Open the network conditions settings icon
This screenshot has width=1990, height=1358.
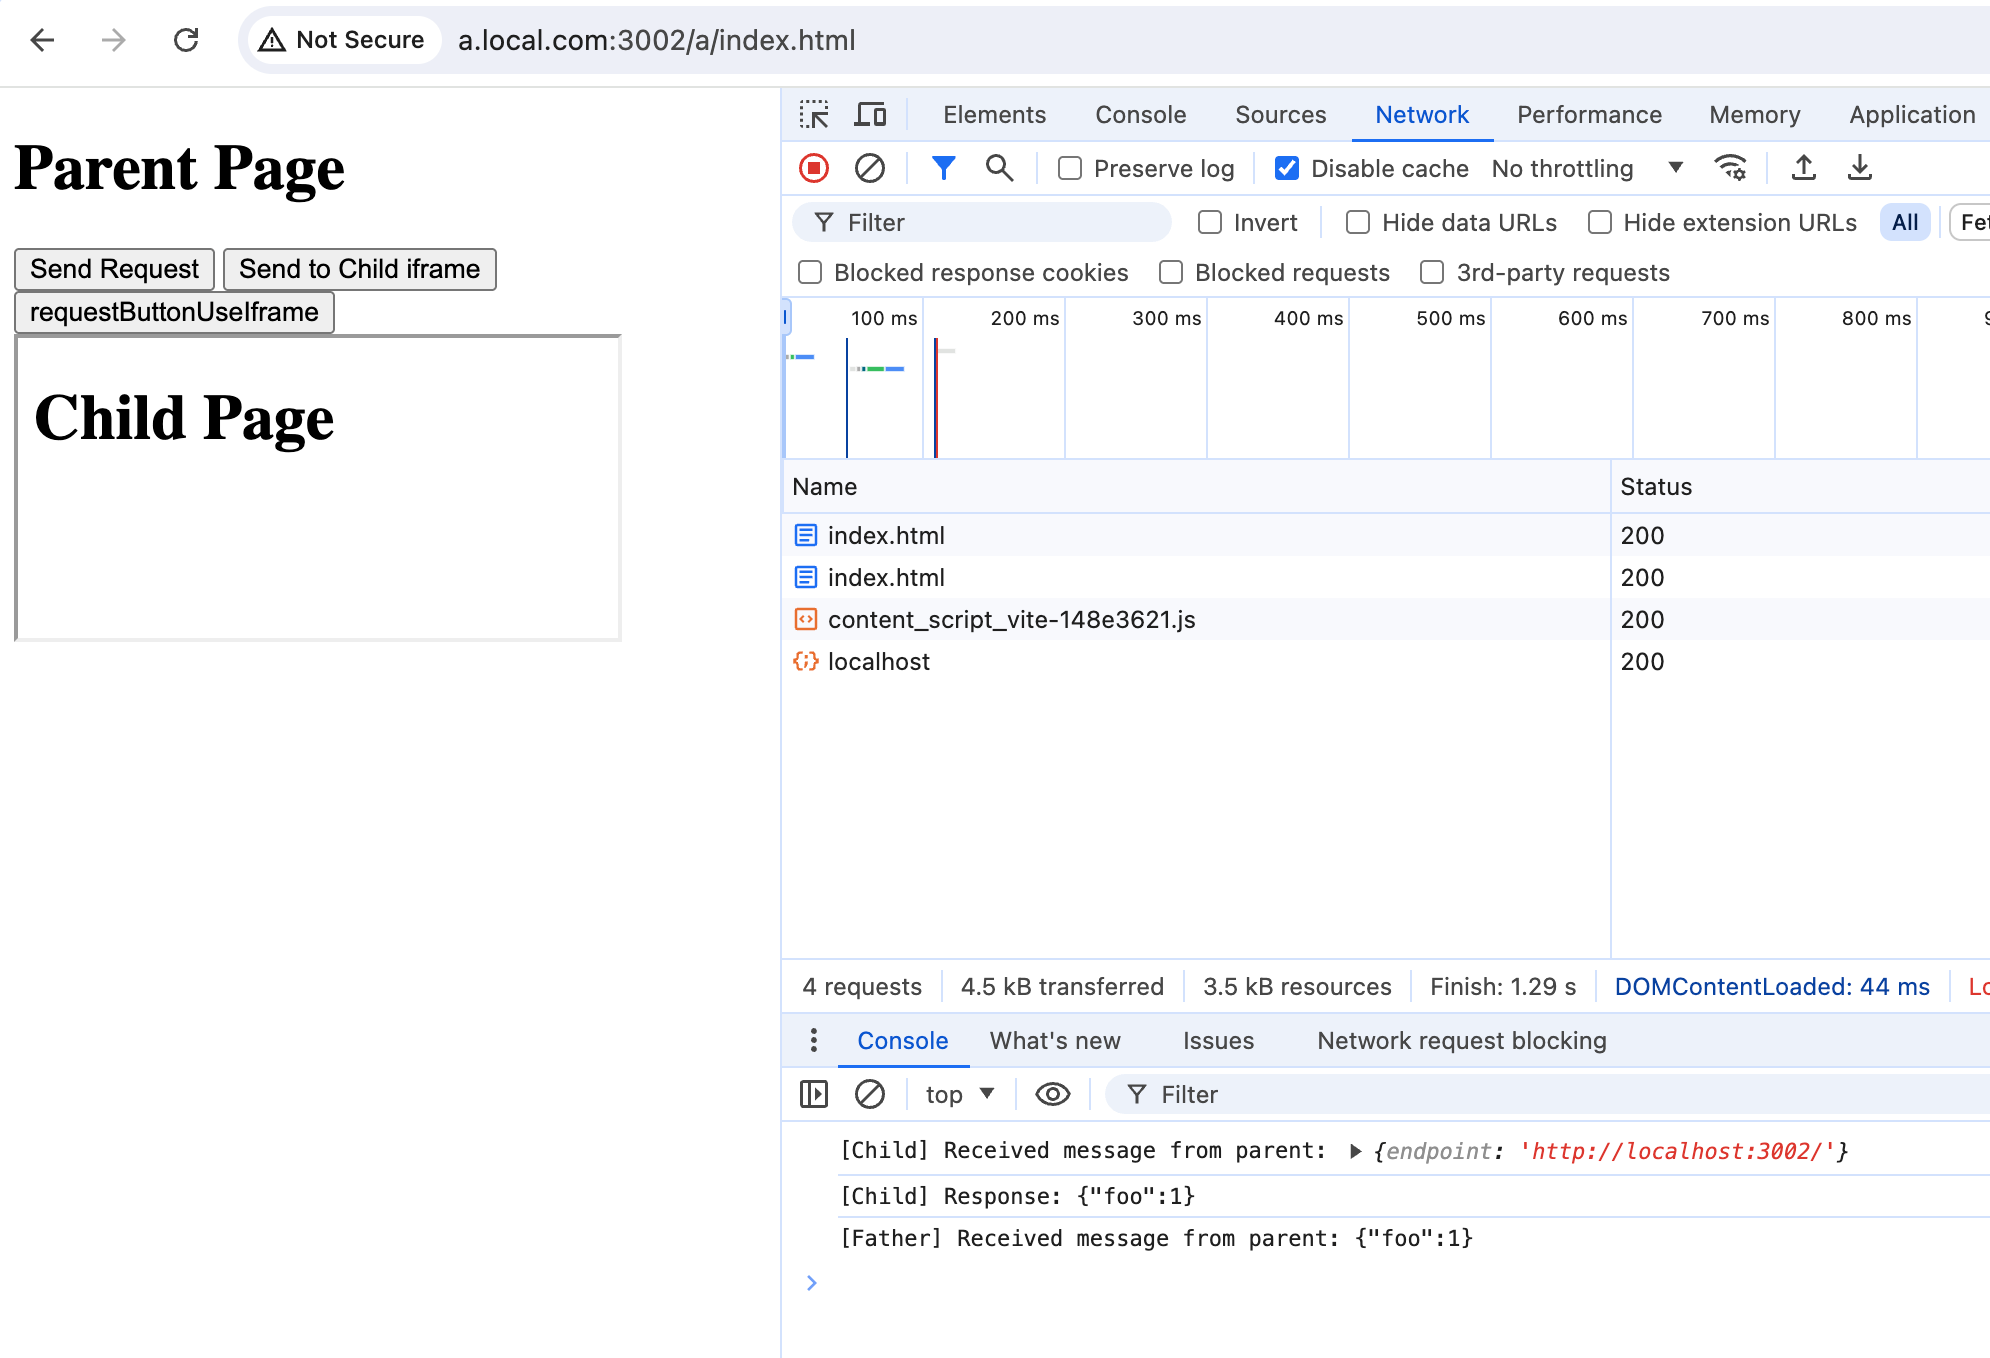click(x=1731, y=168)
